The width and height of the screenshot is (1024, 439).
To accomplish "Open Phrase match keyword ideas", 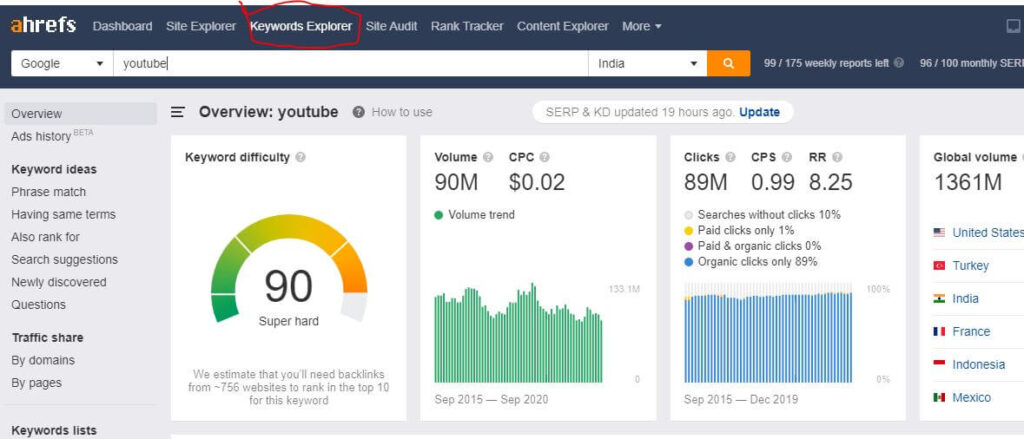I will point(48,192).
